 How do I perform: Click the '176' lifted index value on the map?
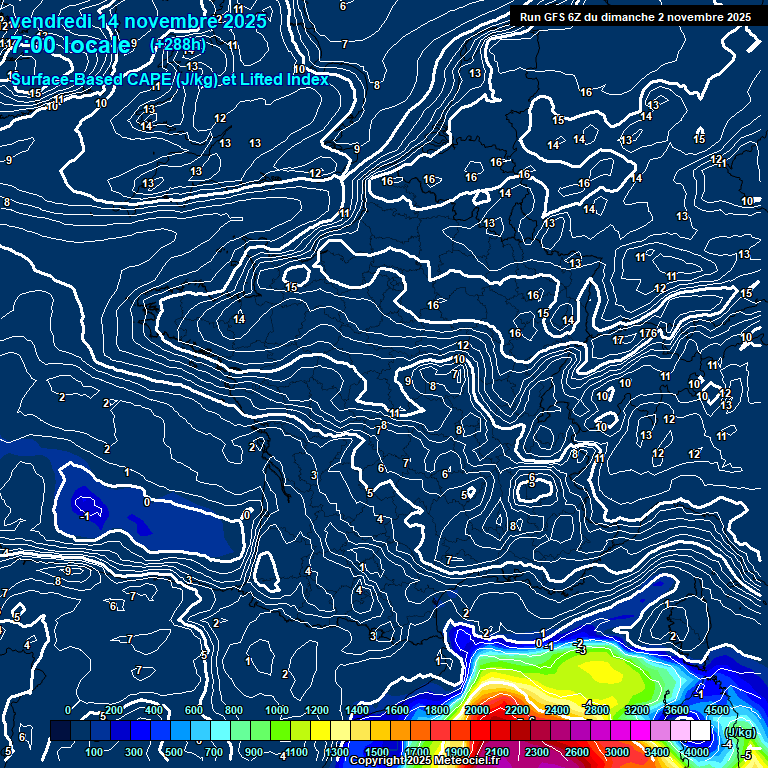[648, 334]
